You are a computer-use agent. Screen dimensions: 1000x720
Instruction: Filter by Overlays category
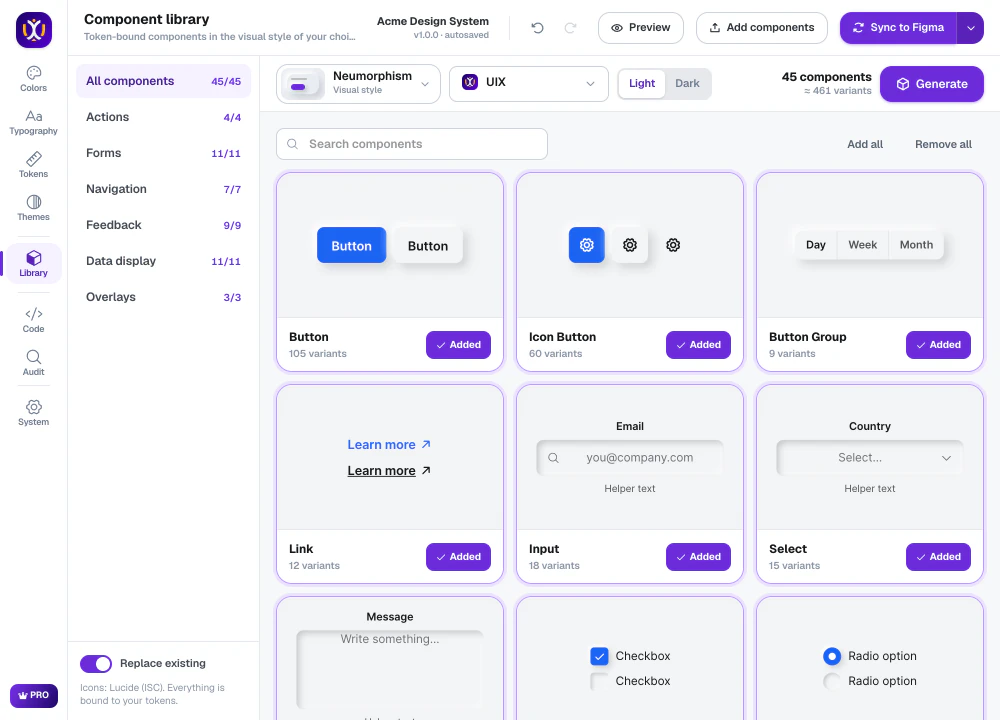point(163,297)
